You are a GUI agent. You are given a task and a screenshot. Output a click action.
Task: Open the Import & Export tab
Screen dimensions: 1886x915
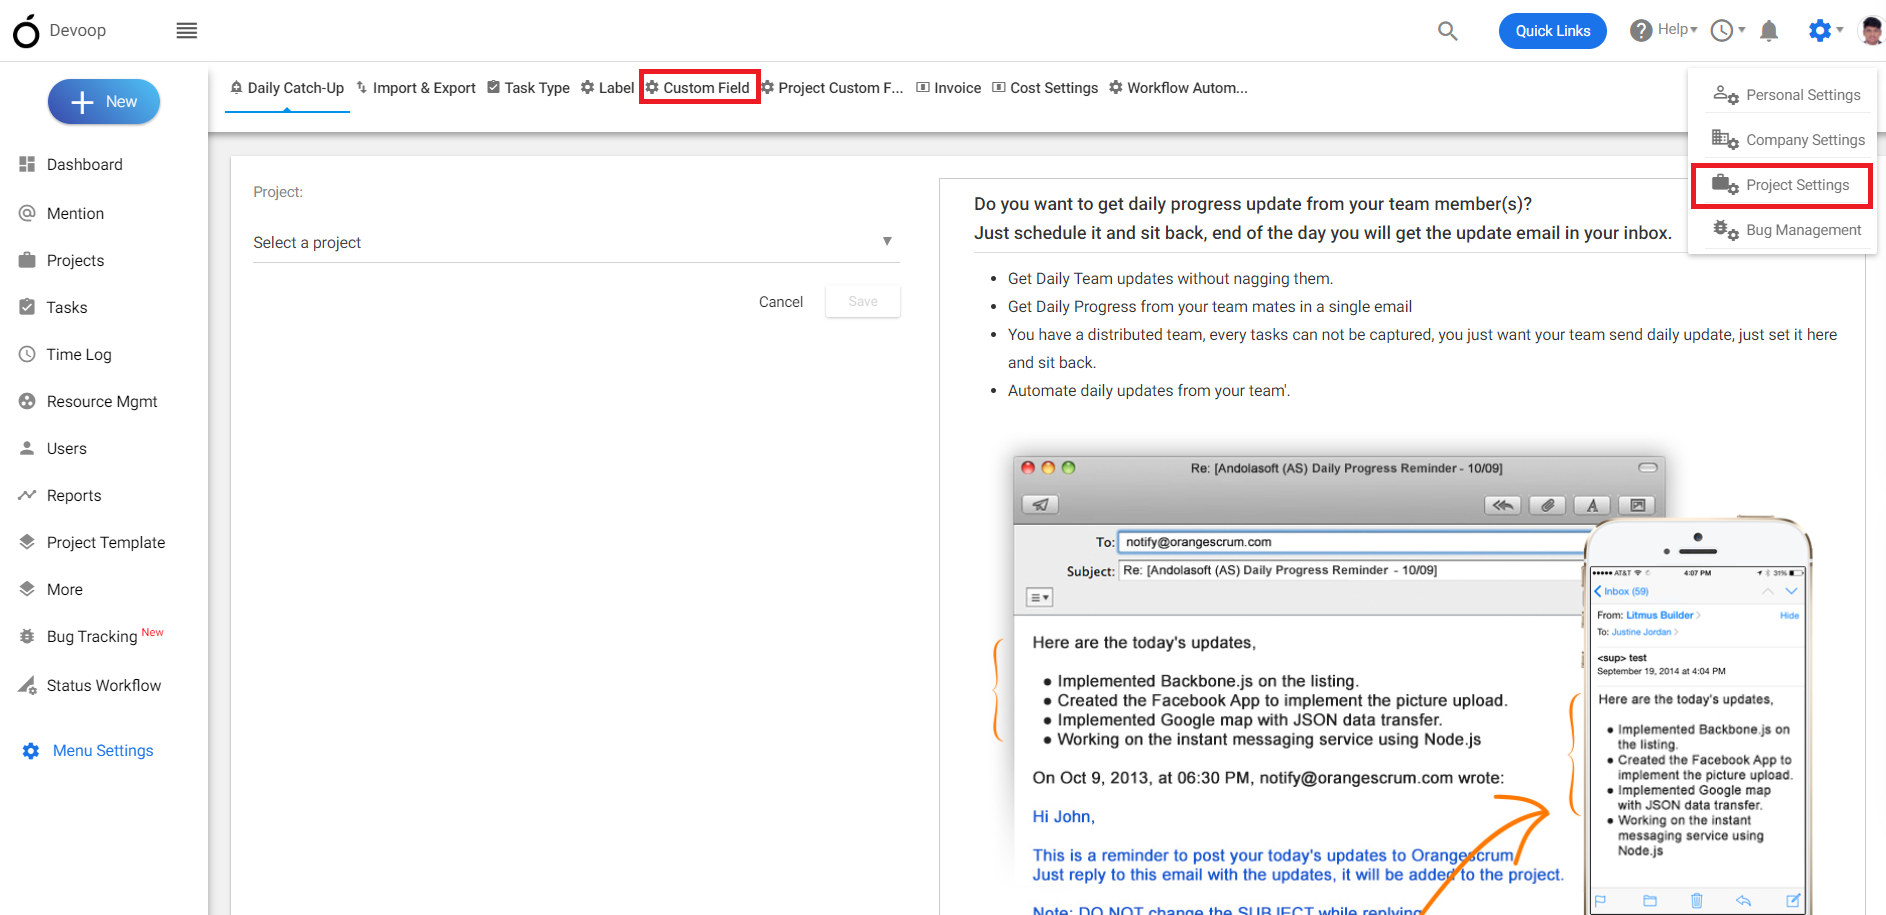416,88
